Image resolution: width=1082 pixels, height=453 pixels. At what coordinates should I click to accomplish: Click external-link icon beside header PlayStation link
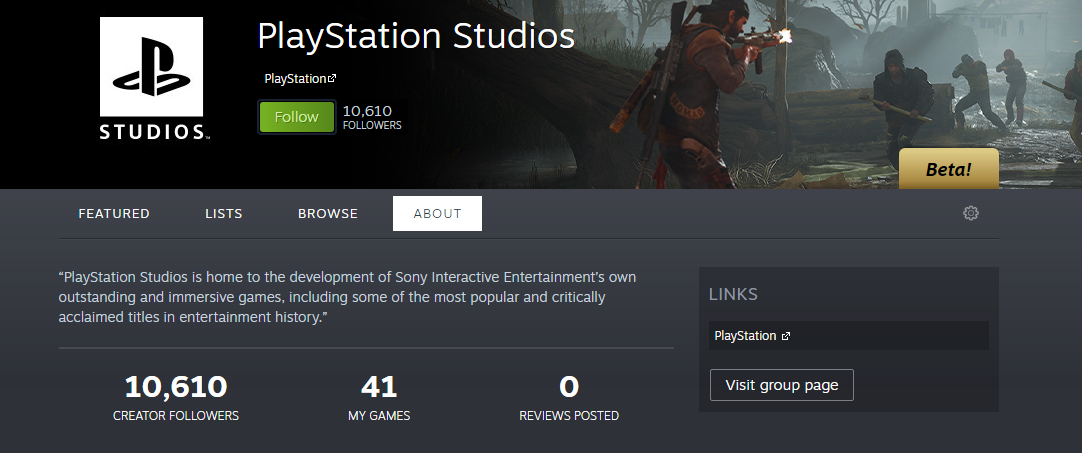click(x=332, y=79)
